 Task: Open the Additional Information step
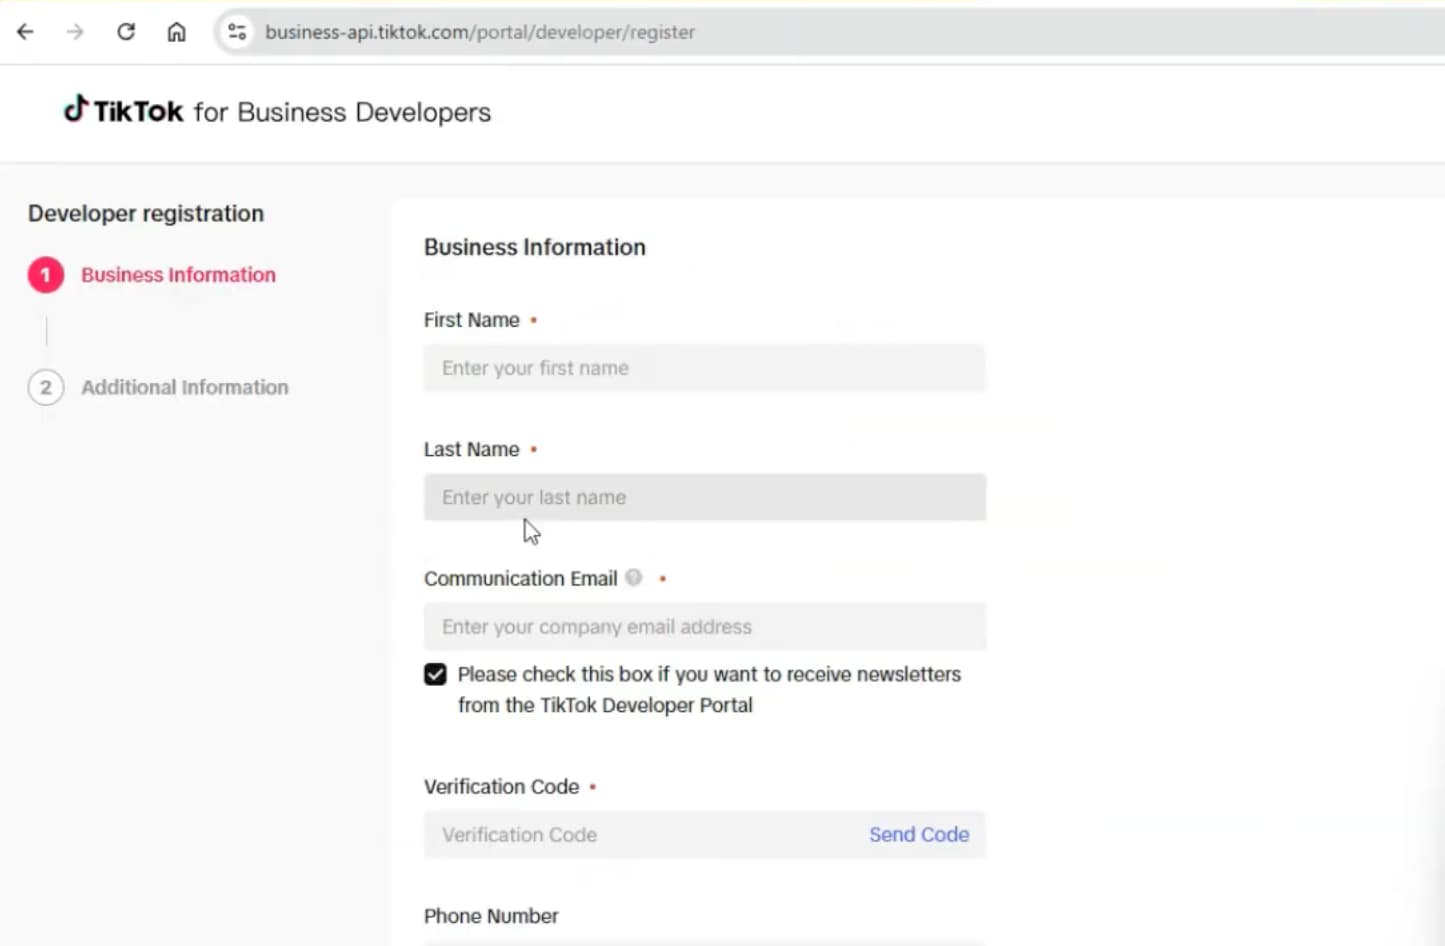[184, 387]
